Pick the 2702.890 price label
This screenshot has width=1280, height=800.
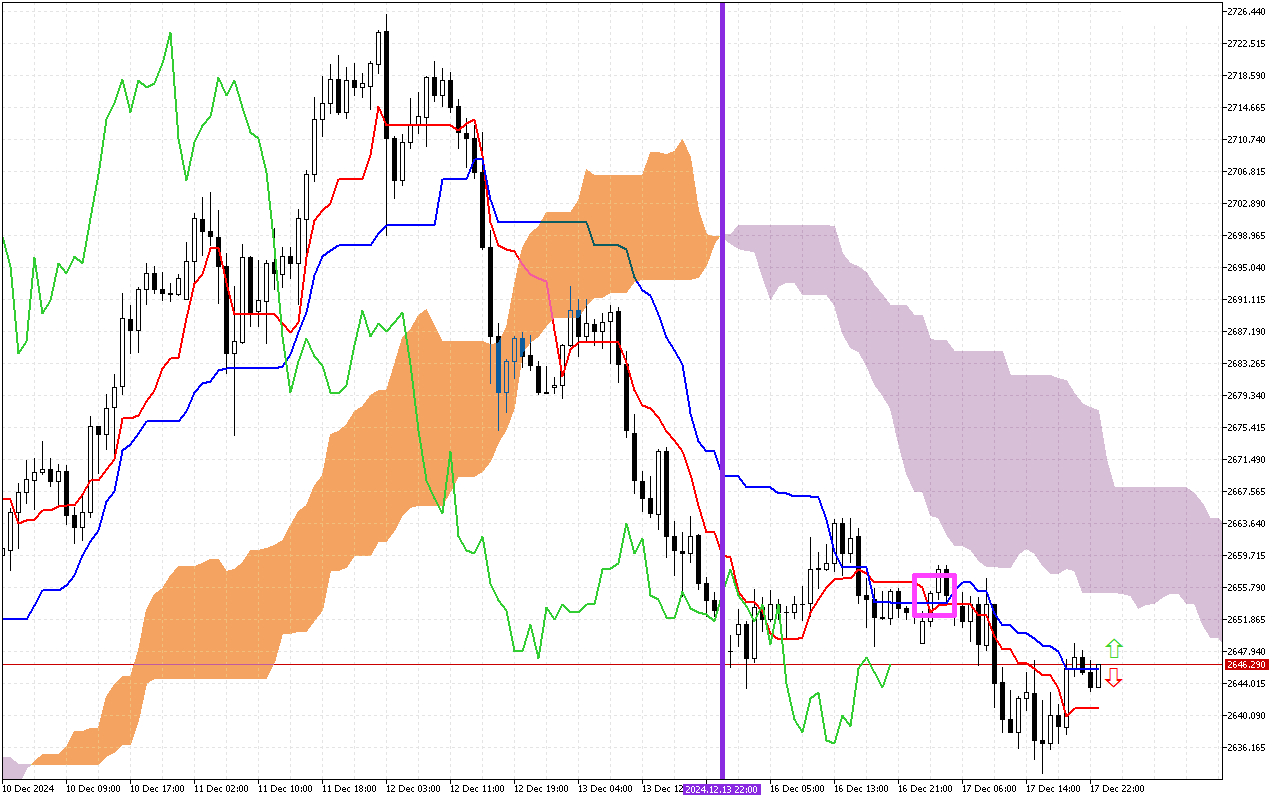click(x=1246, y=204)
